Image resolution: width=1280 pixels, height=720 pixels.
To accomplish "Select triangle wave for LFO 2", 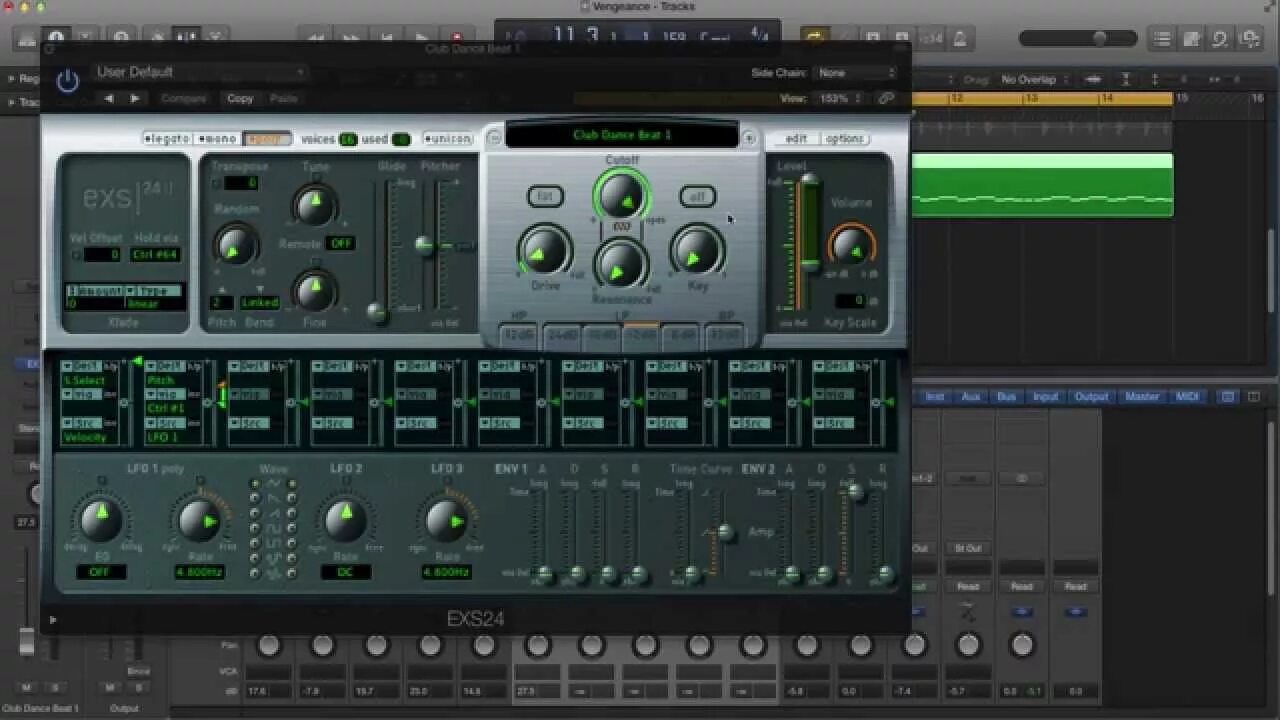I will click(x=292, y=483).
